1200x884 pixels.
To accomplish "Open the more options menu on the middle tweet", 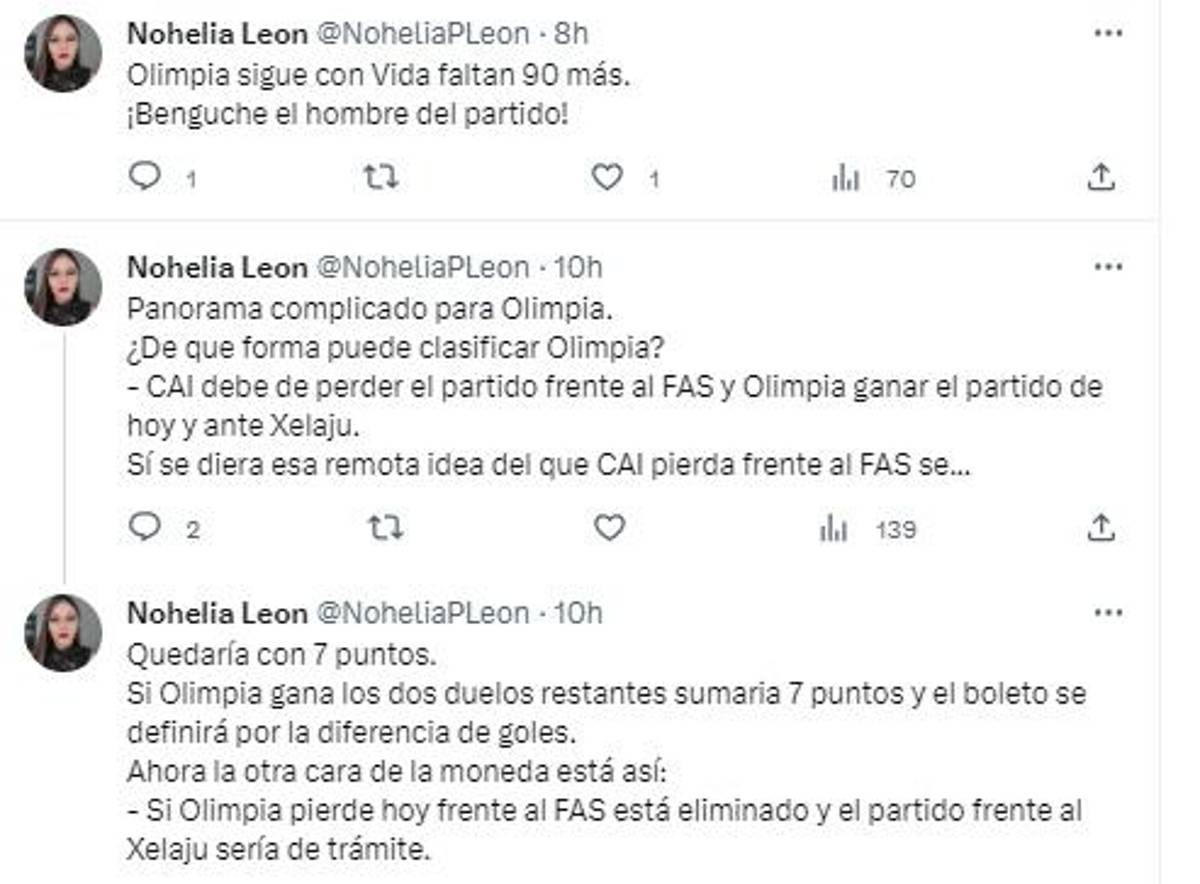I will [1106, 268].
